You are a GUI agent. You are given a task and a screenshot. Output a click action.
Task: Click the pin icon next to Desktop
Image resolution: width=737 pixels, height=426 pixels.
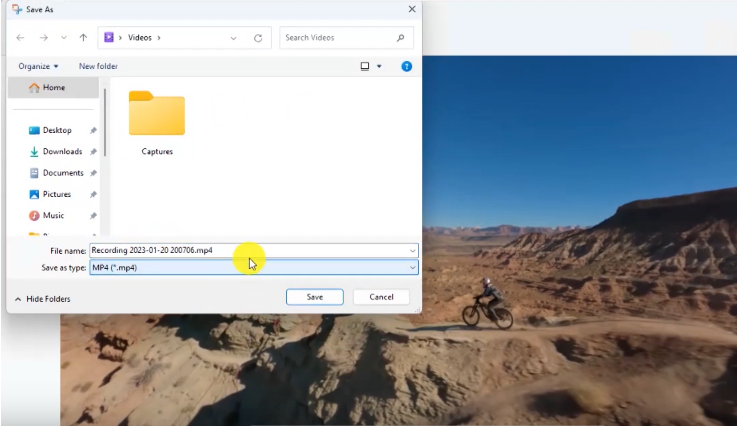click(x=93, y=130)
